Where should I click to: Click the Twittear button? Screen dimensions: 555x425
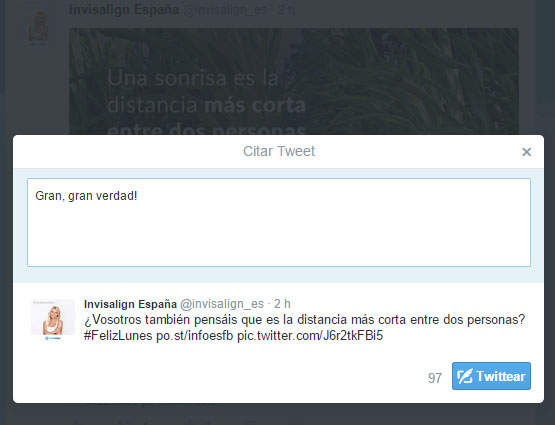pos(491,376)
